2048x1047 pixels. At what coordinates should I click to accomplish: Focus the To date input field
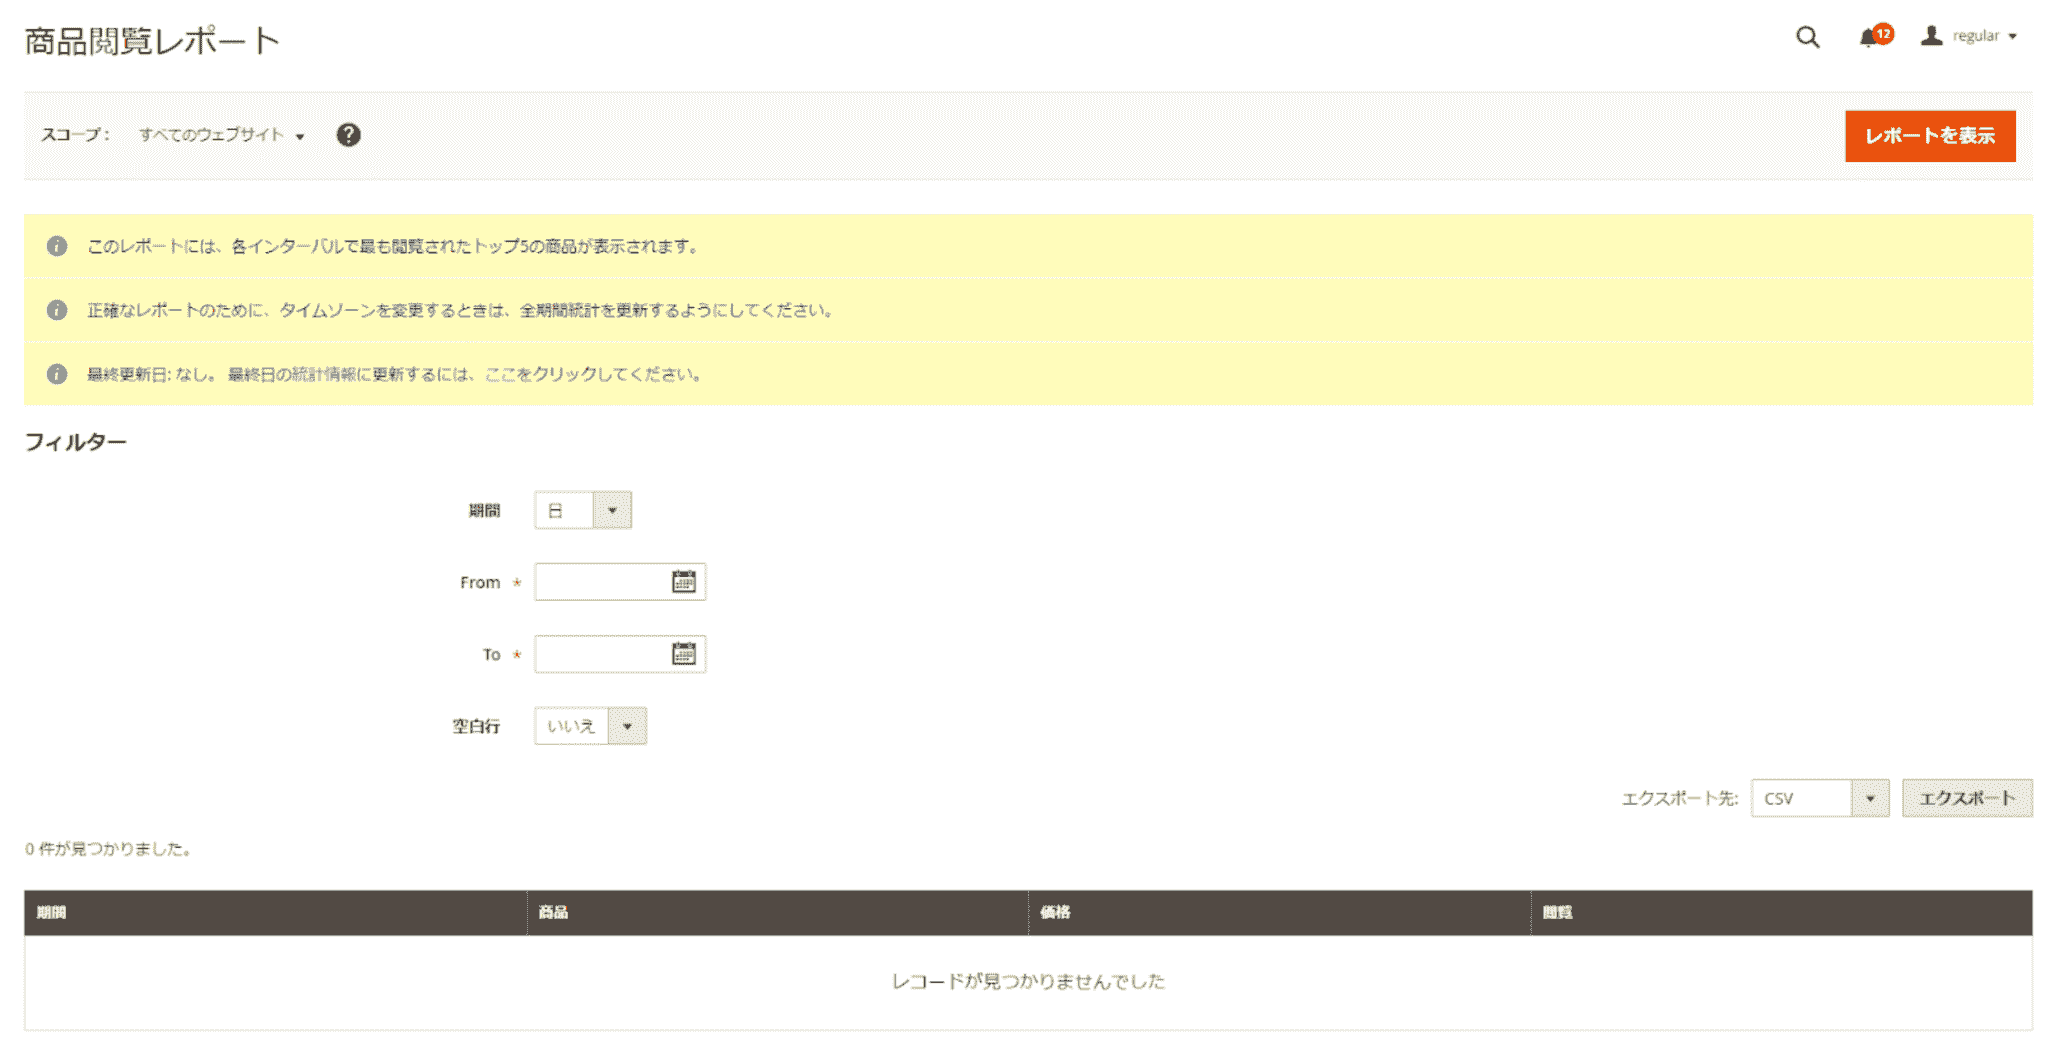coord(600,654)
